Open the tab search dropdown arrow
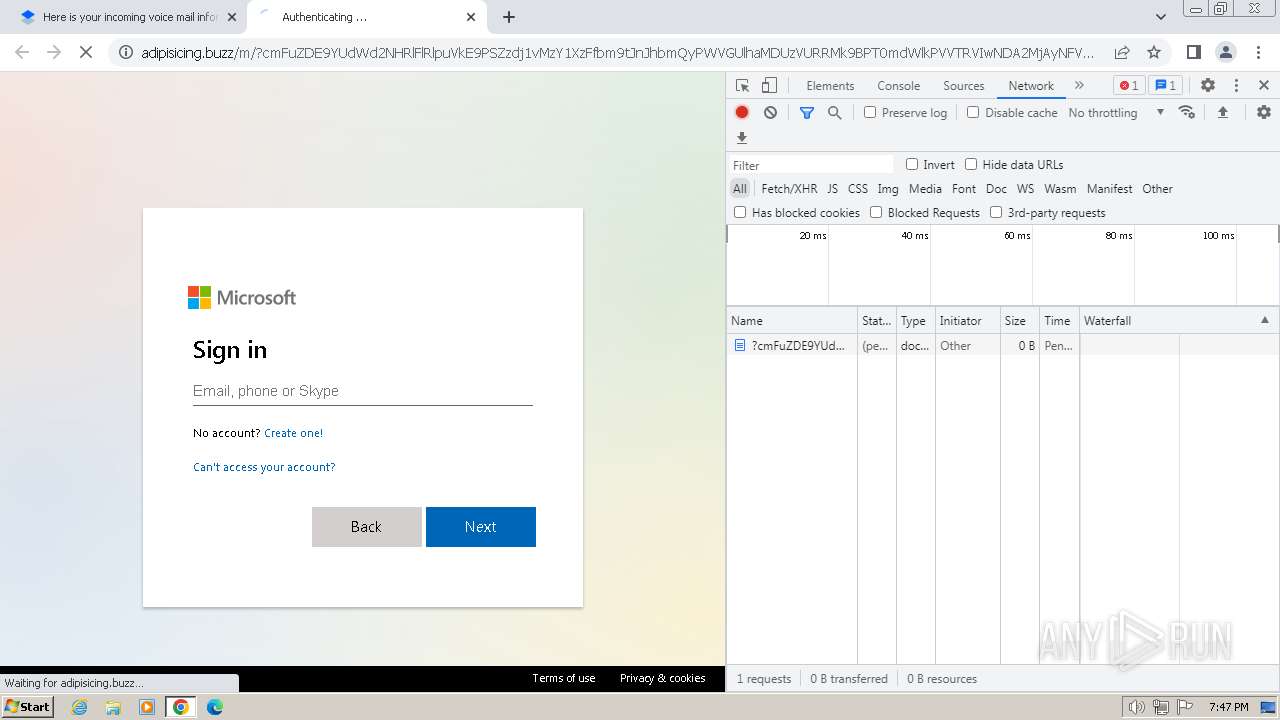Image resolution: width=1280 pixels, height=720 pixels. 1160,17
